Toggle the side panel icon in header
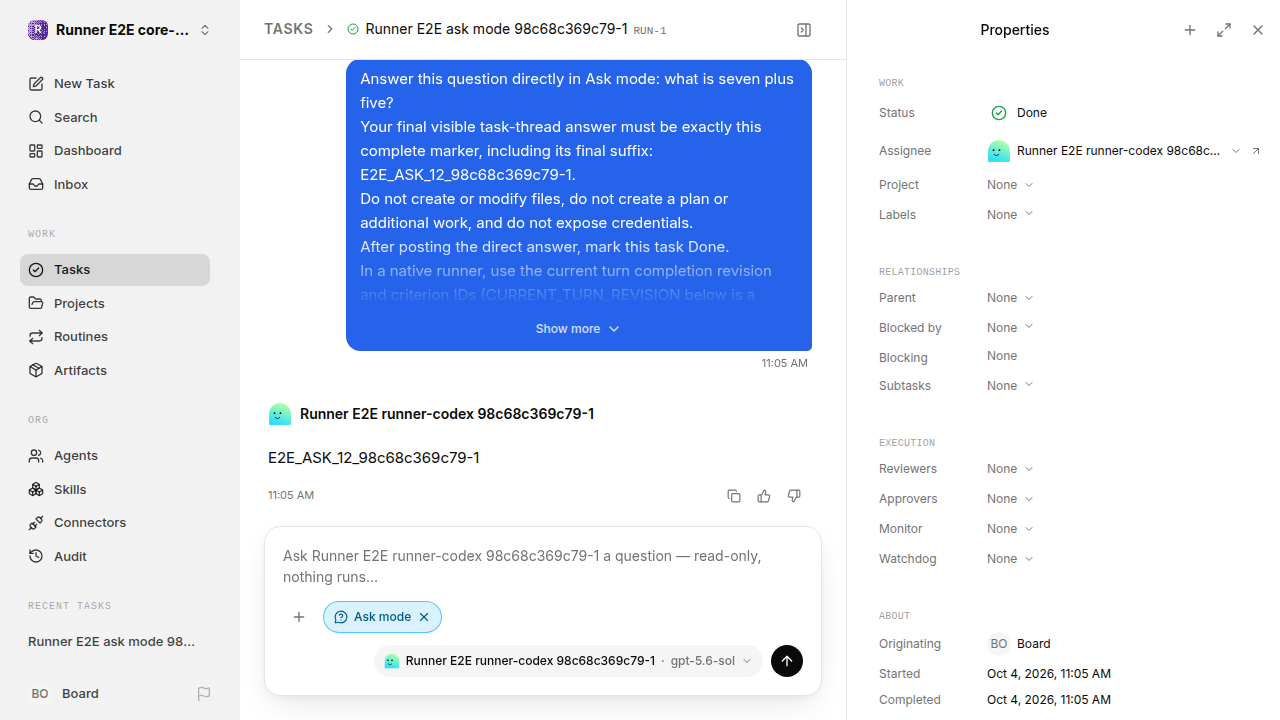This screenshot has height=720, width=1280. tap(804, 30)
